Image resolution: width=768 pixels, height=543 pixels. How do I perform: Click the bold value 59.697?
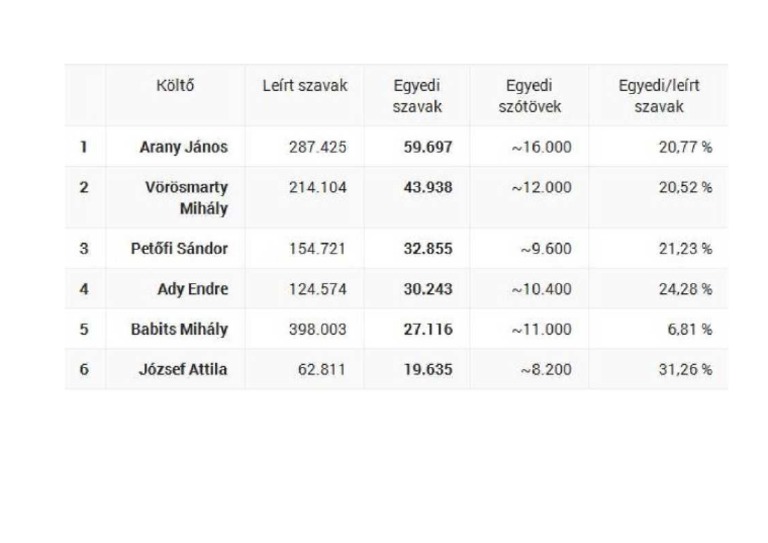click(x=428, y=147)
